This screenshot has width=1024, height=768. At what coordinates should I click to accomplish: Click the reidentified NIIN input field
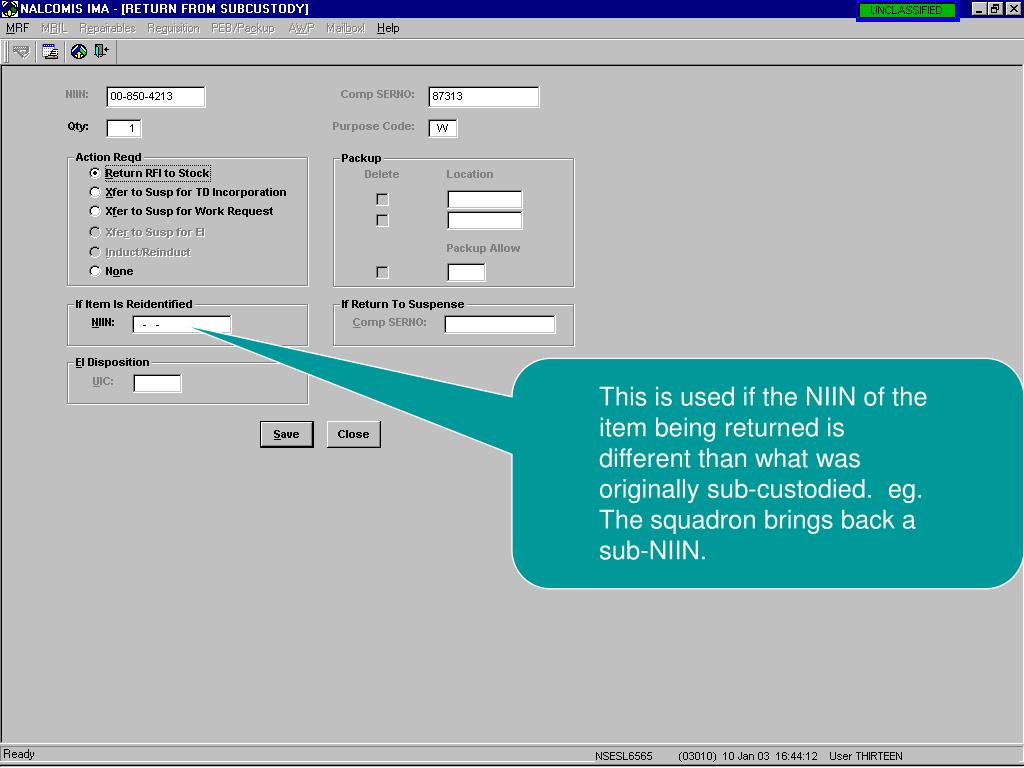[182, 324]
